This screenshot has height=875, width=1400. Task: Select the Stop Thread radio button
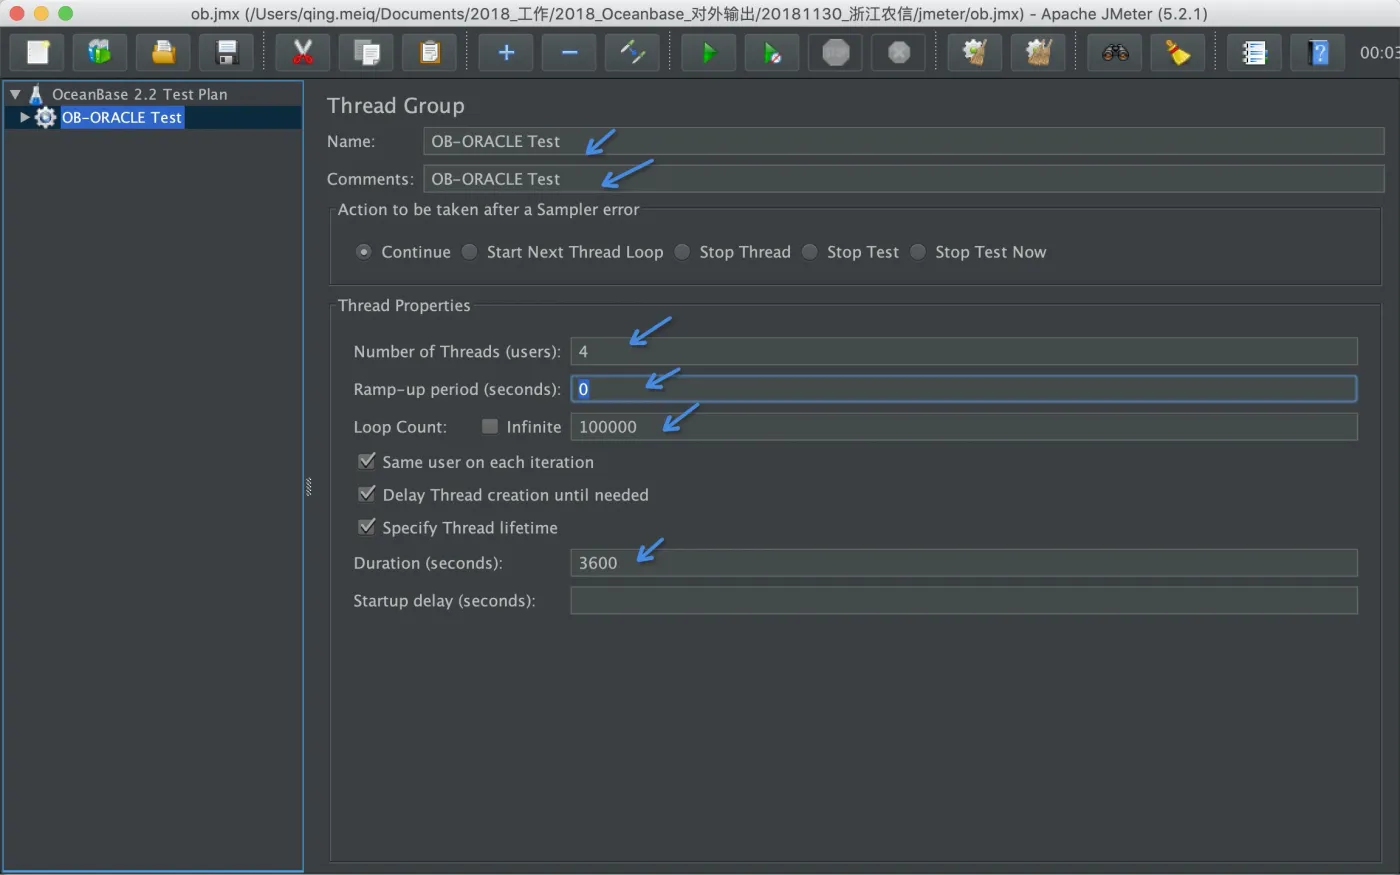point(682,252)
